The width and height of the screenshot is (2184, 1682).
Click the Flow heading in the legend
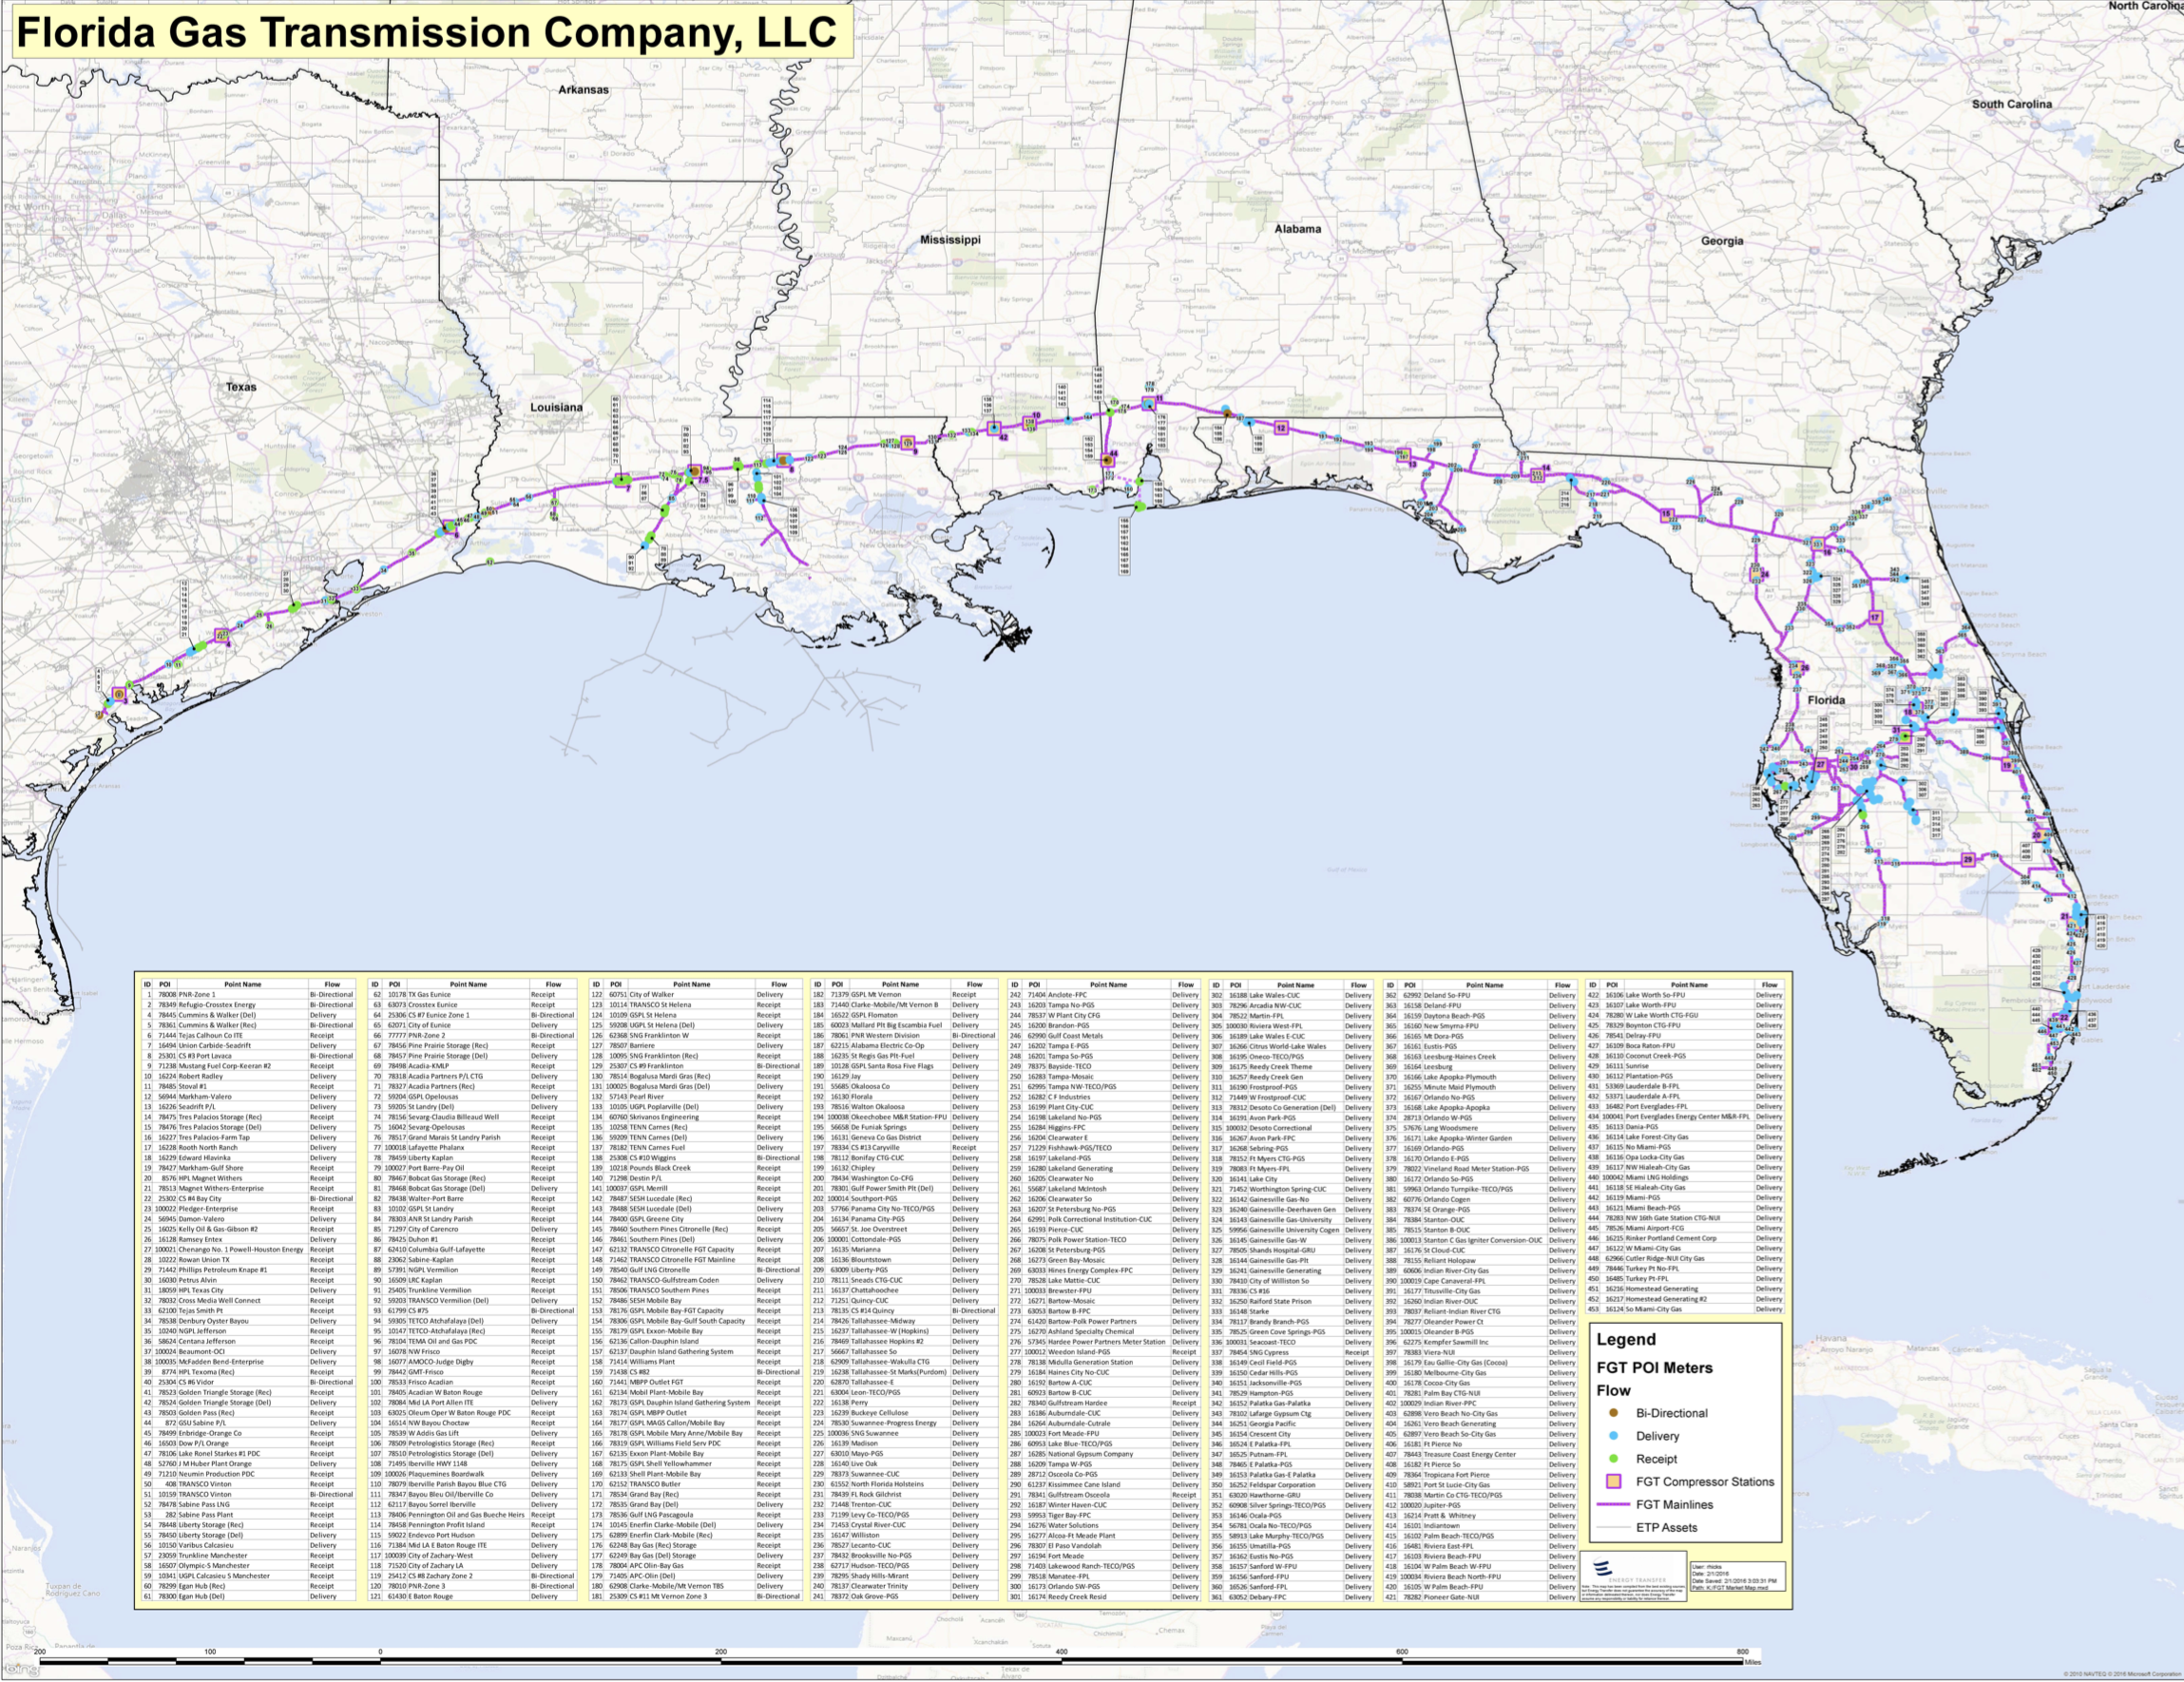tap(1613, 1391)
